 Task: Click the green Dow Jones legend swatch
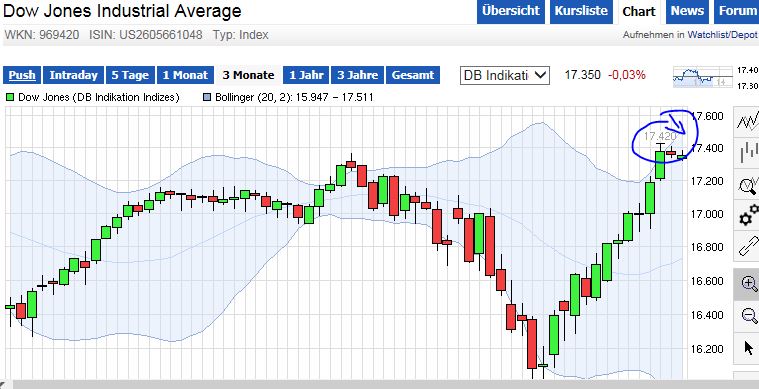(10, 97)
